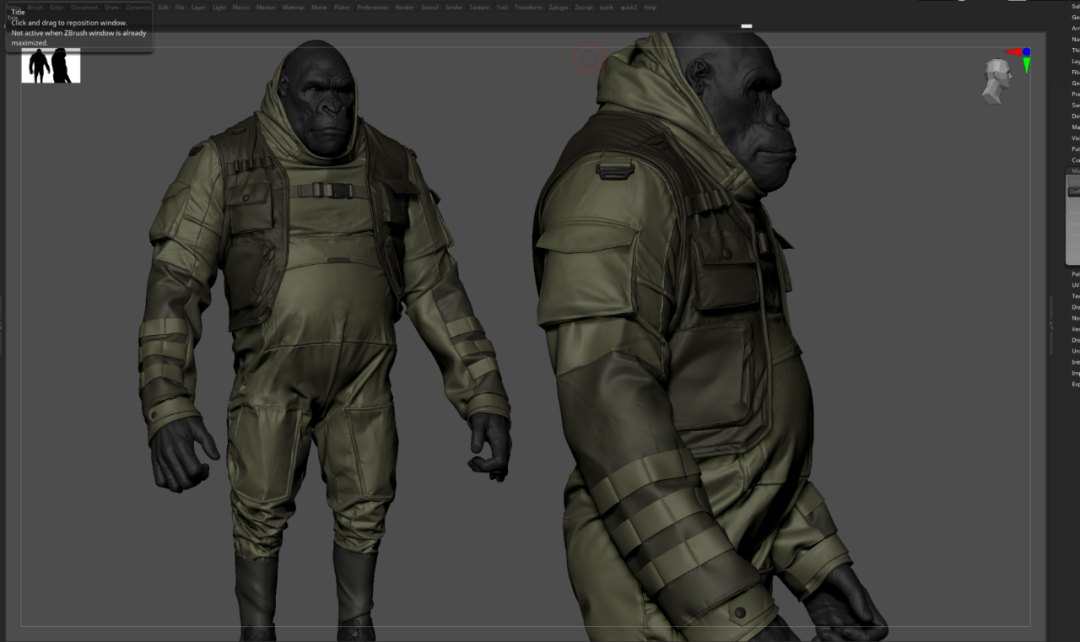Viewport: 1080px width, 642px height.
Task: Open the Help menu
Action: (650, 8)
